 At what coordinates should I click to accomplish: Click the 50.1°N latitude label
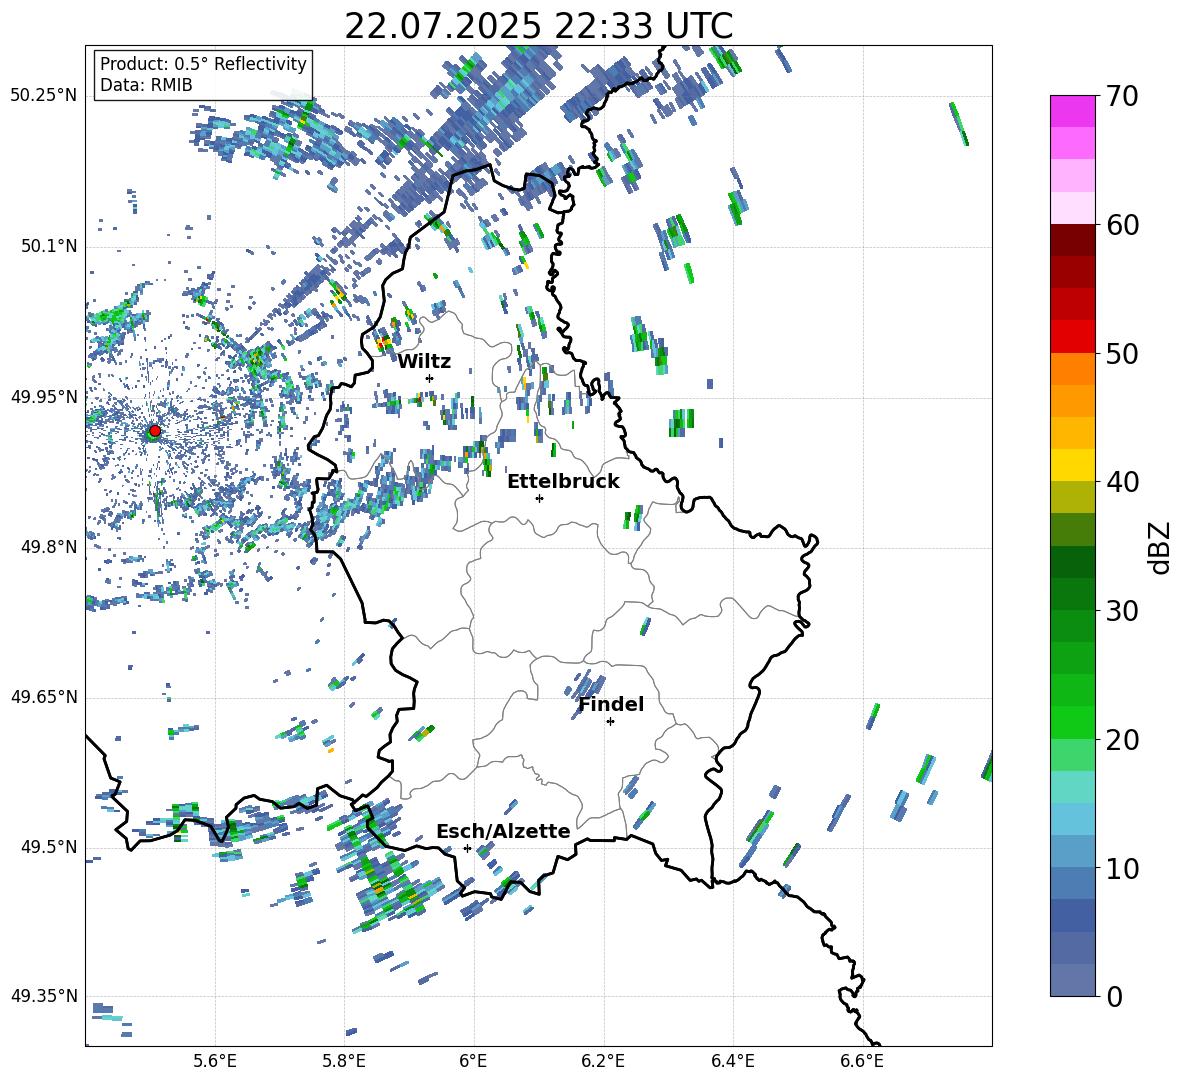[48, 246]
